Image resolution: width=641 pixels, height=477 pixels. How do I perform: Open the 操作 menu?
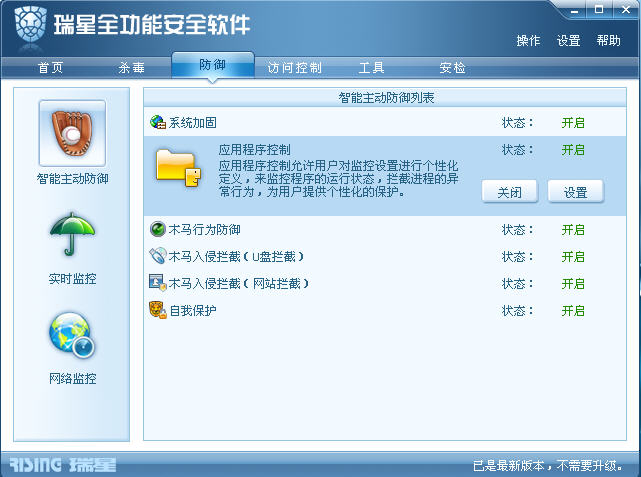[x=528, y=40]
